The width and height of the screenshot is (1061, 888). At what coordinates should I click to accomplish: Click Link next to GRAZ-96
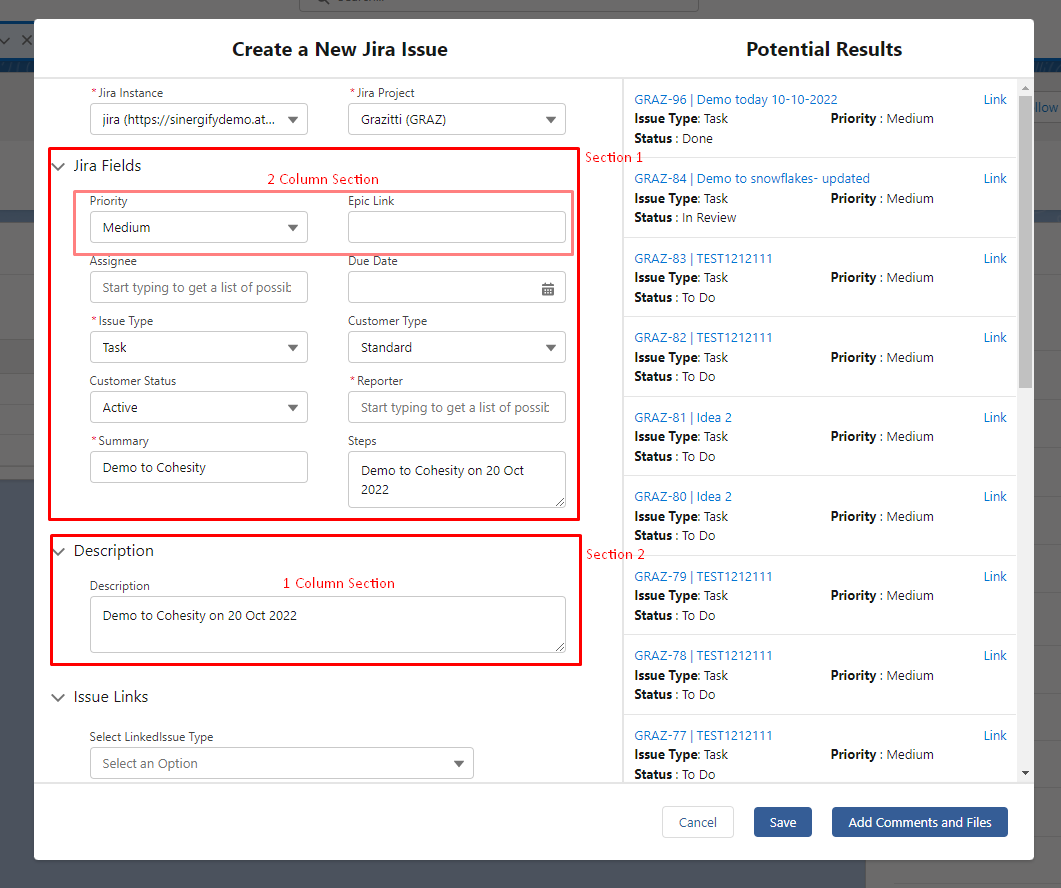pos(995,99)
